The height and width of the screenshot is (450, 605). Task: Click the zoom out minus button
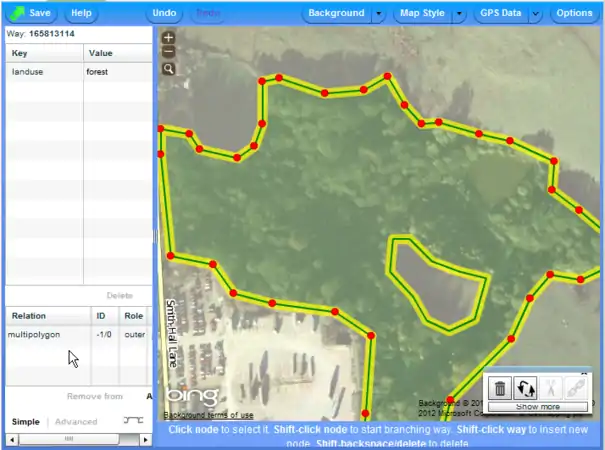point(168,52)
